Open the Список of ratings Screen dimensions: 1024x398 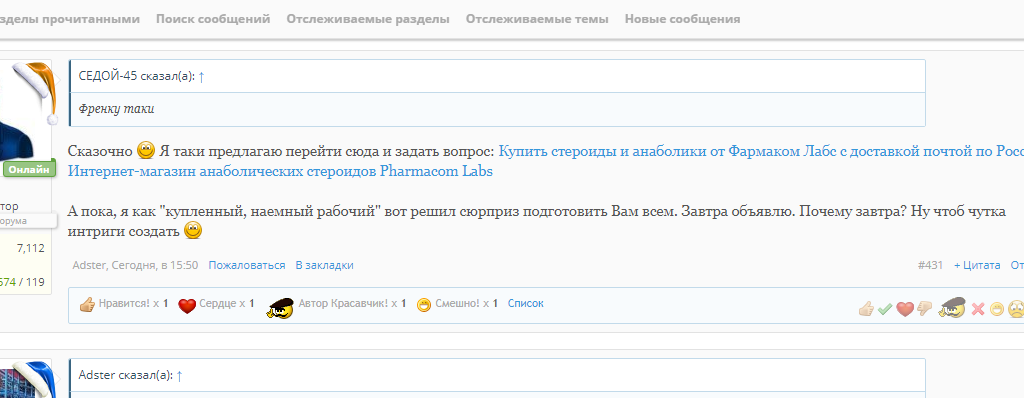click(x=526, y=303)
